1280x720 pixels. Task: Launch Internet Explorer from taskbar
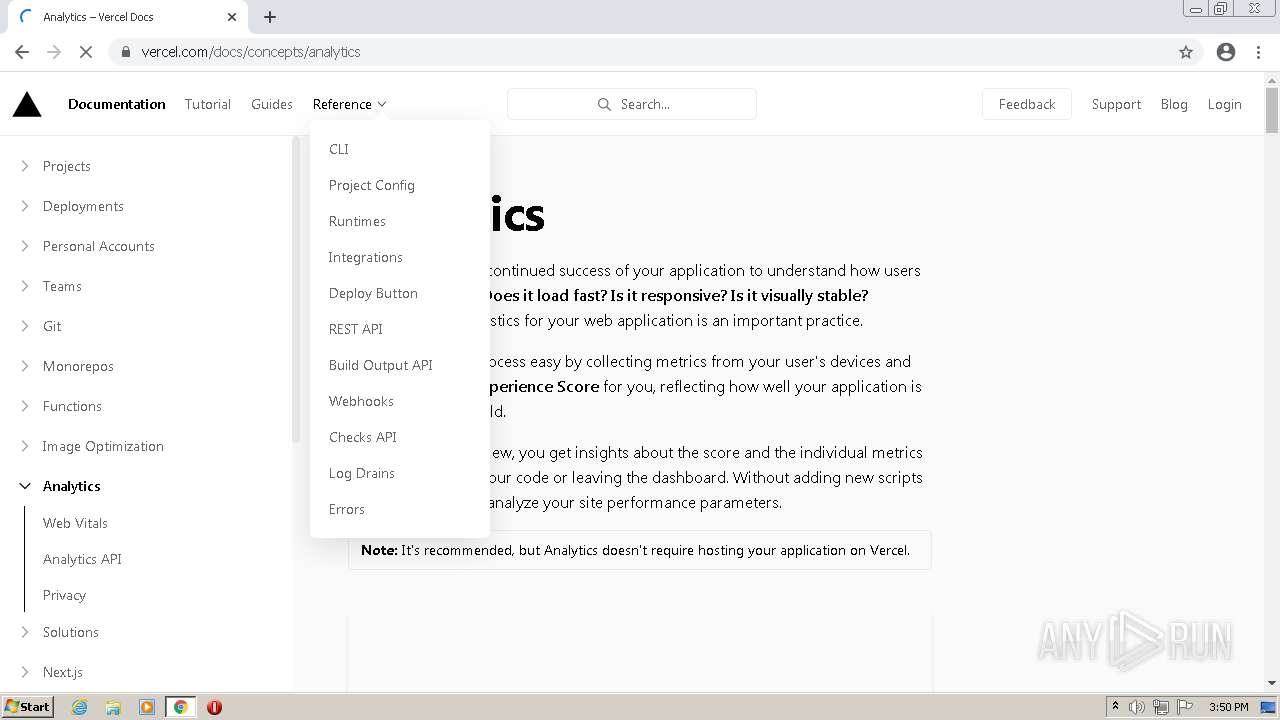coord(79,707)
